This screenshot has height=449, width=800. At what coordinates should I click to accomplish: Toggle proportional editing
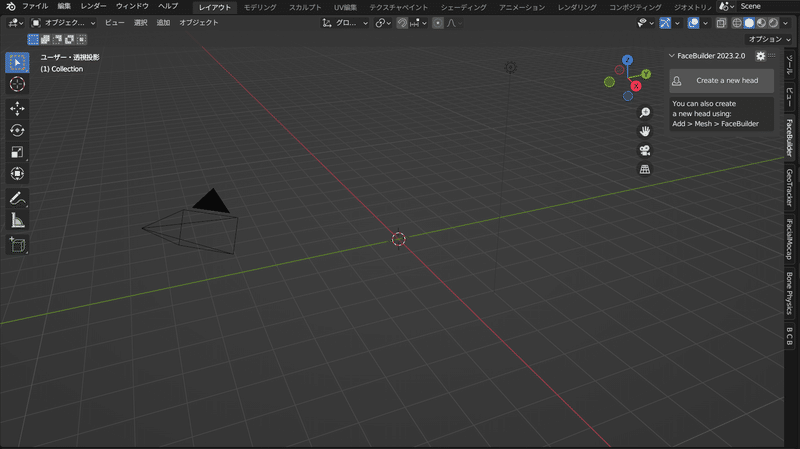438,23
